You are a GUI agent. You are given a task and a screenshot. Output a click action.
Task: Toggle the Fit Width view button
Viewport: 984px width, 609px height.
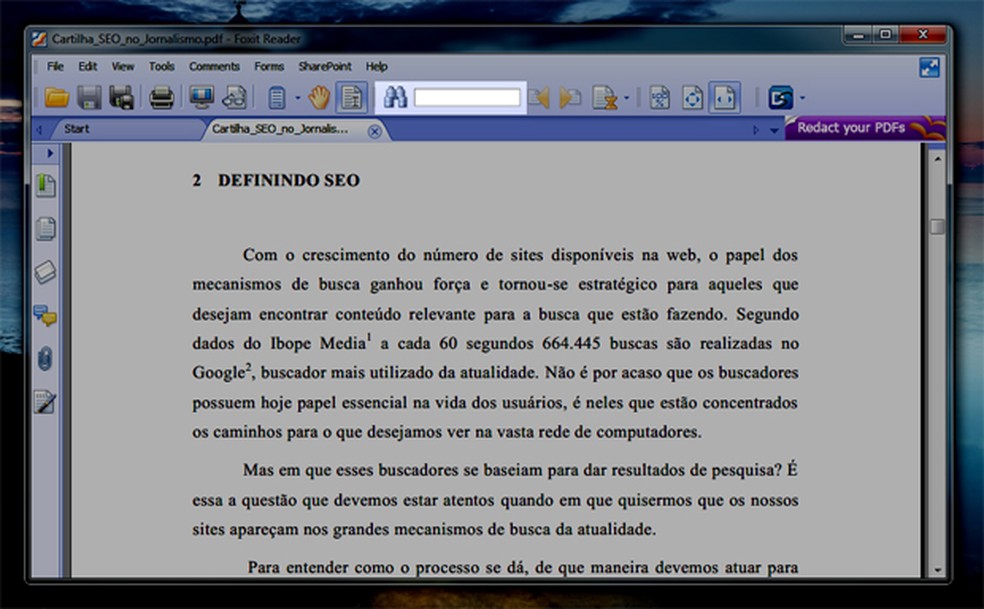725,97
